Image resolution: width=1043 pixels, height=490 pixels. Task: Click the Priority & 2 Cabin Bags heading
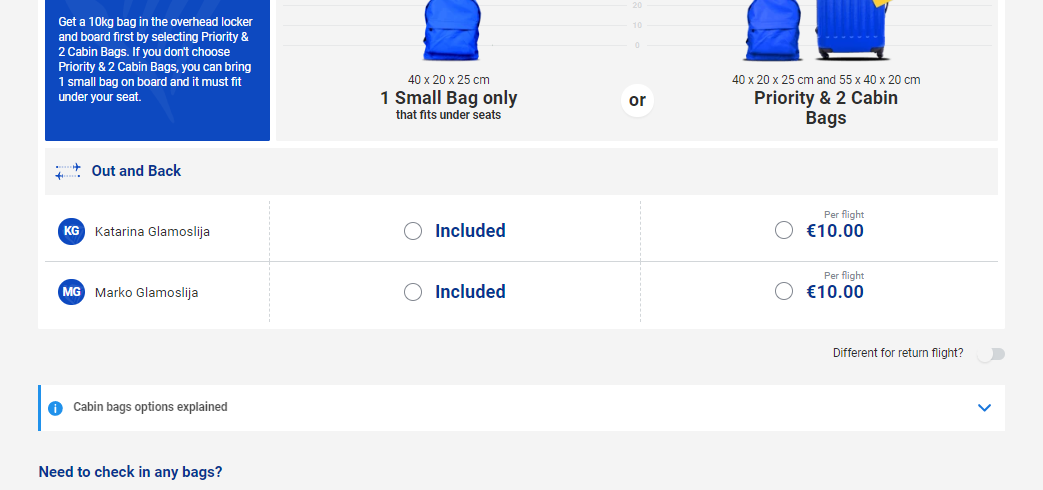tap(825, 108)
